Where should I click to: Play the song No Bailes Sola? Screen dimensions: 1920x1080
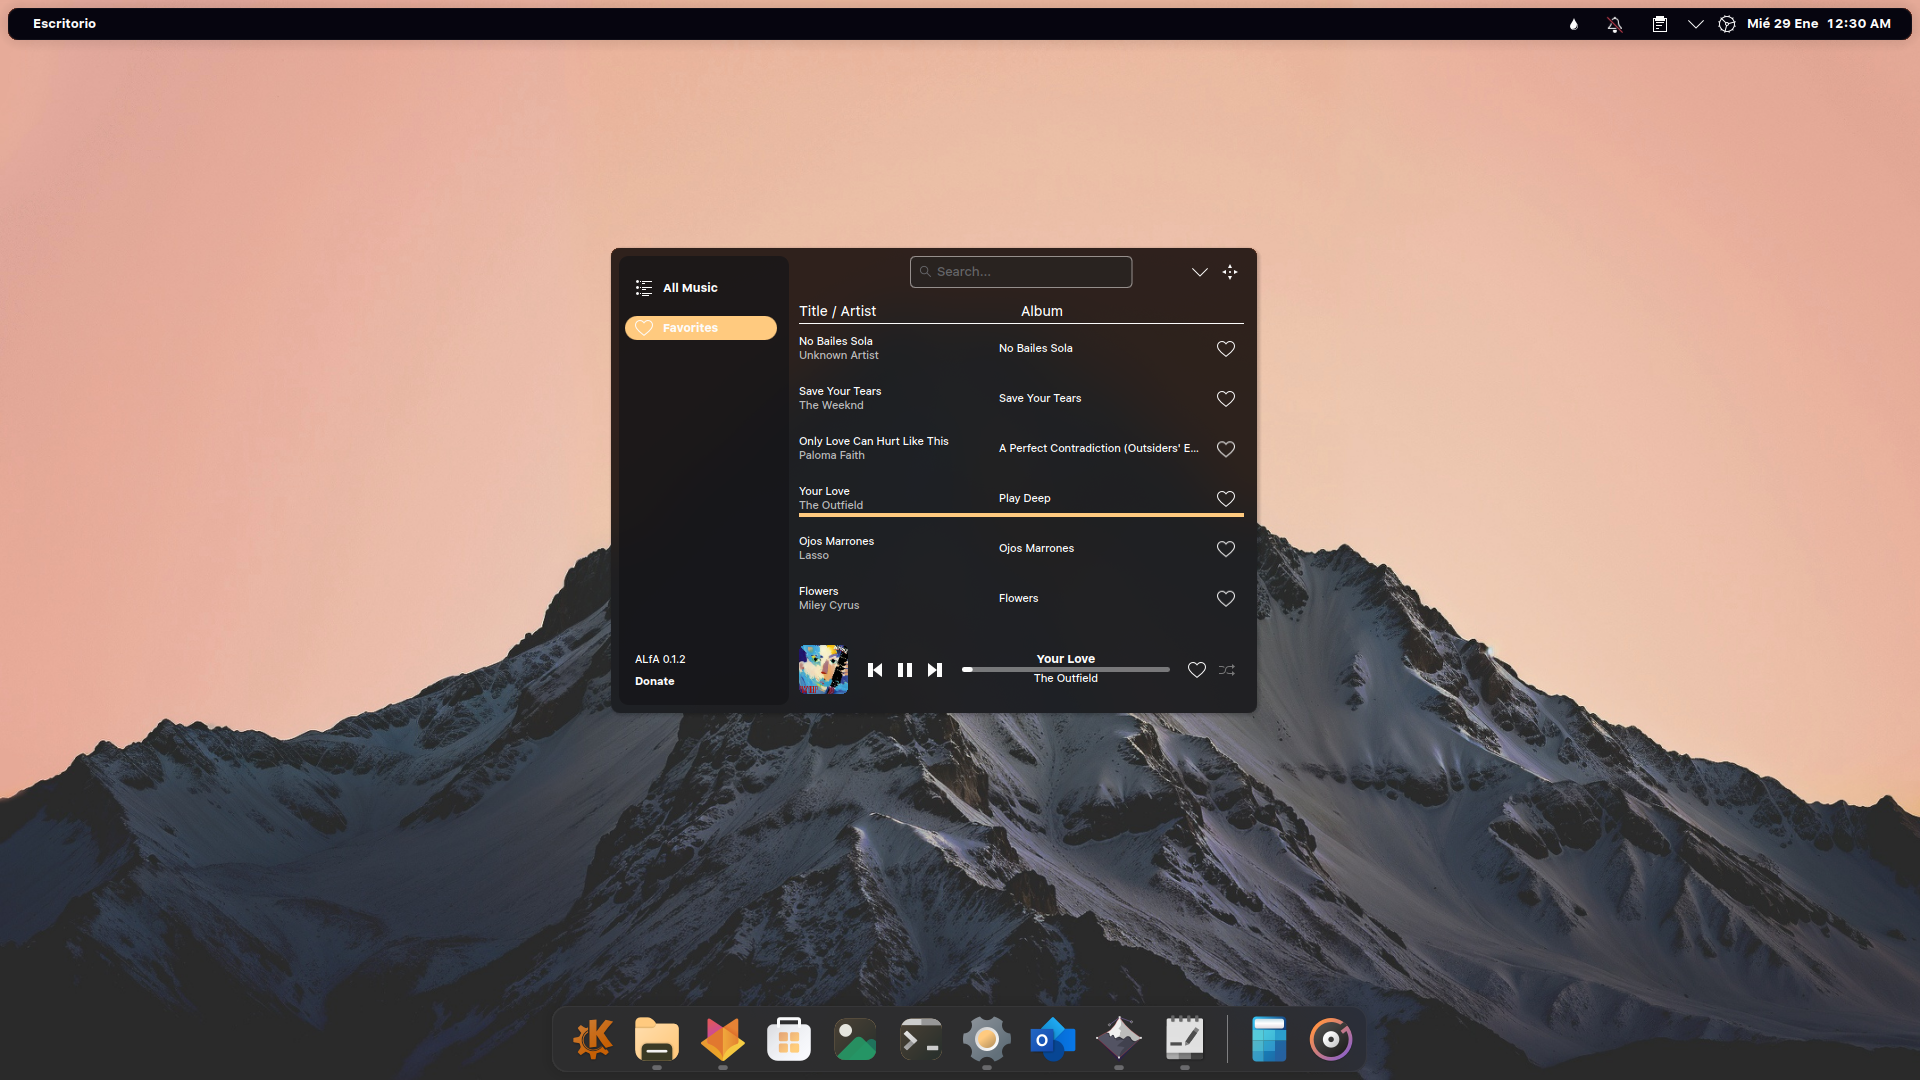coord(836,341)
